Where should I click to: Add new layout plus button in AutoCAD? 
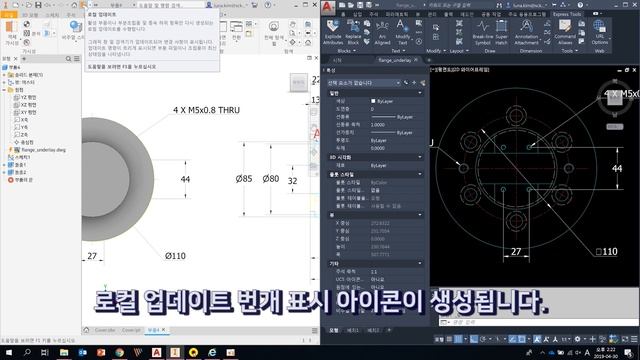(389, 330)
